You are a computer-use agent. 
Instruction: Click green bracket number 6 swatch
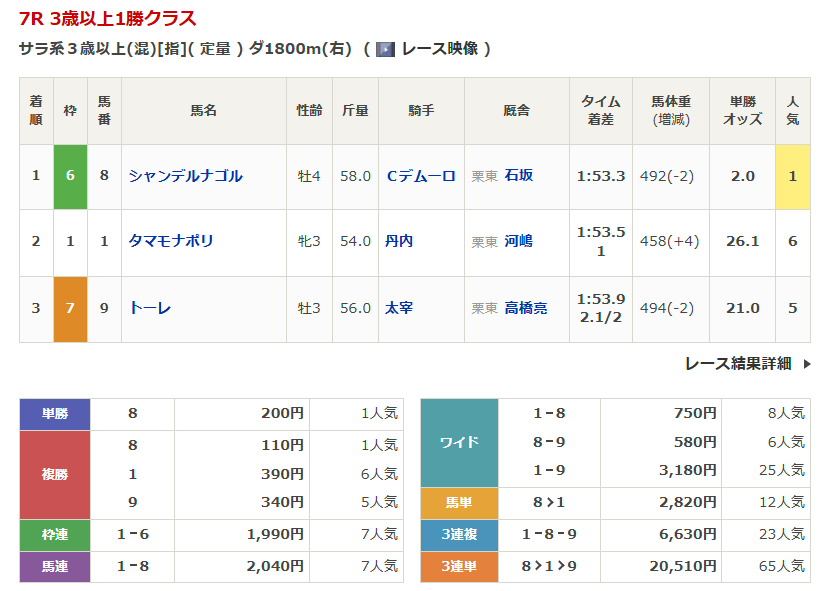pyautogui.click(x=70, y=176)
